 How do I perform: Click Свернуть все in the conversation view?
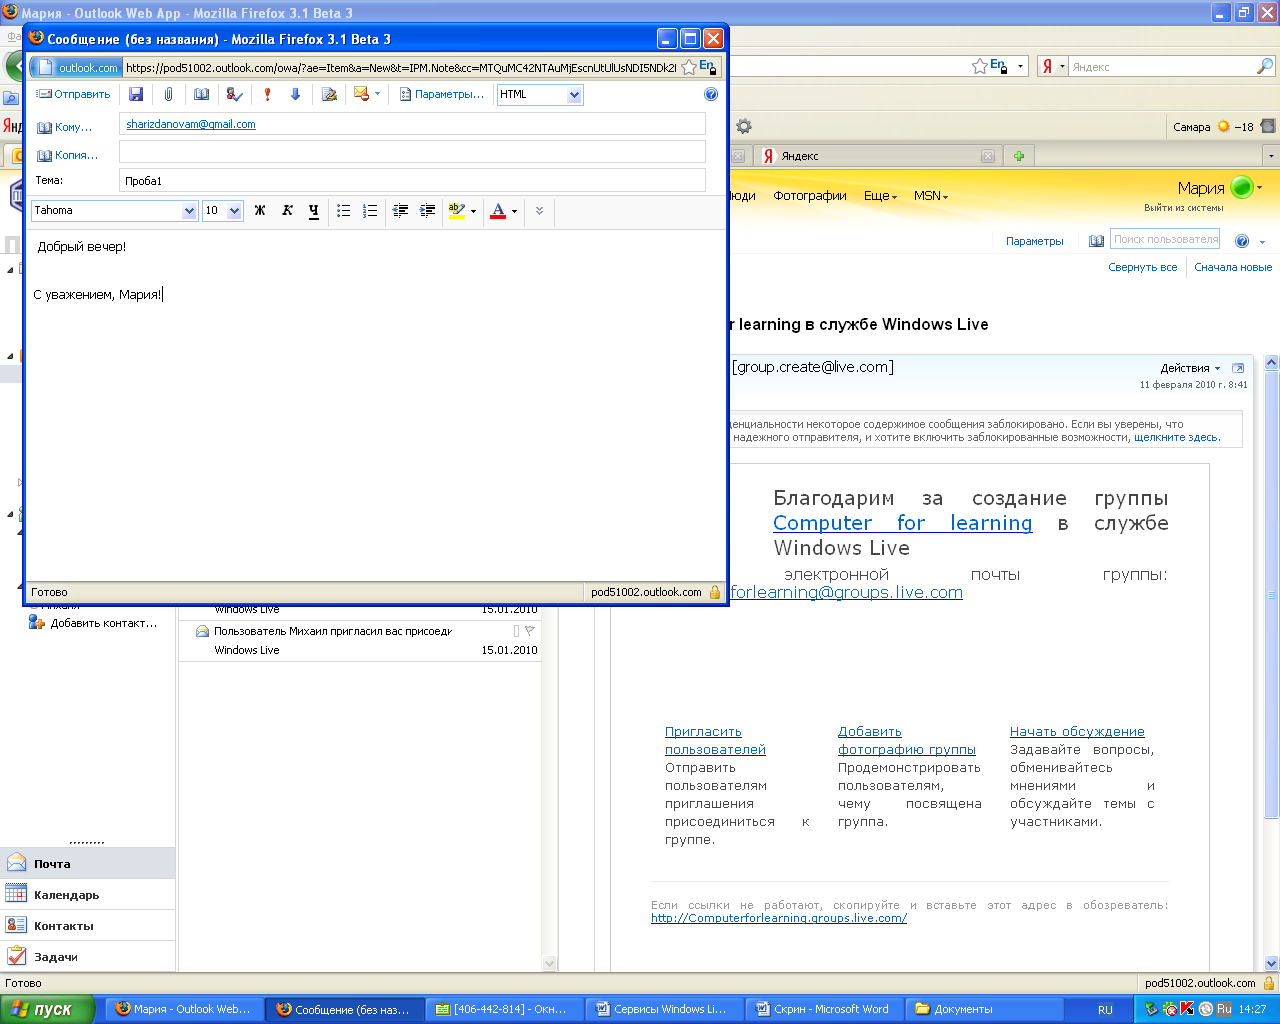pyautogui.click(x=1143, y=267)
